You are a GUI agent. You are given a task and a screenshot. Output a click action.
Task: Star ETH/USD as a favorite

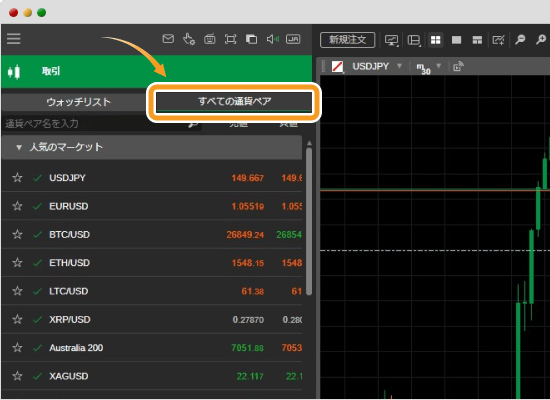(17, 262)
